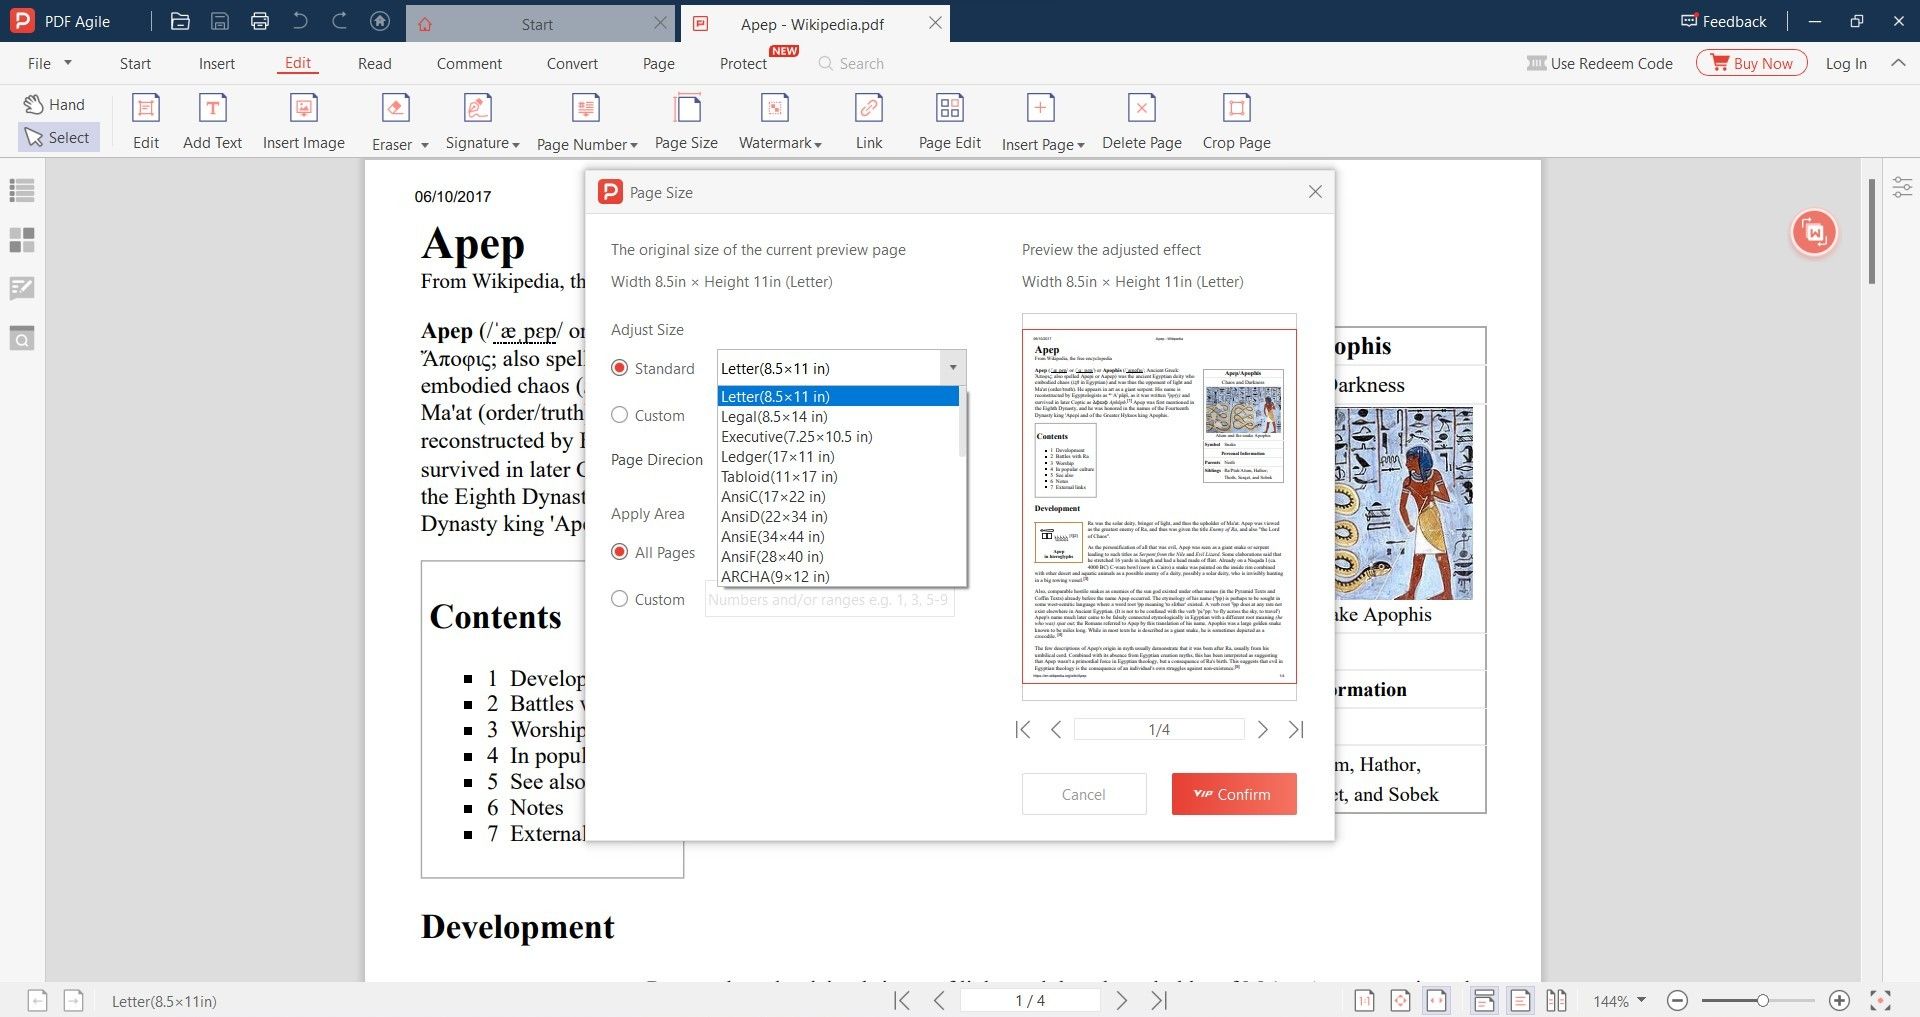Select Legal(8.5×14 in) from the size dropdown
This screenshot has width=1920, height=1017.
pyautogui.click(x=773, y=416)
